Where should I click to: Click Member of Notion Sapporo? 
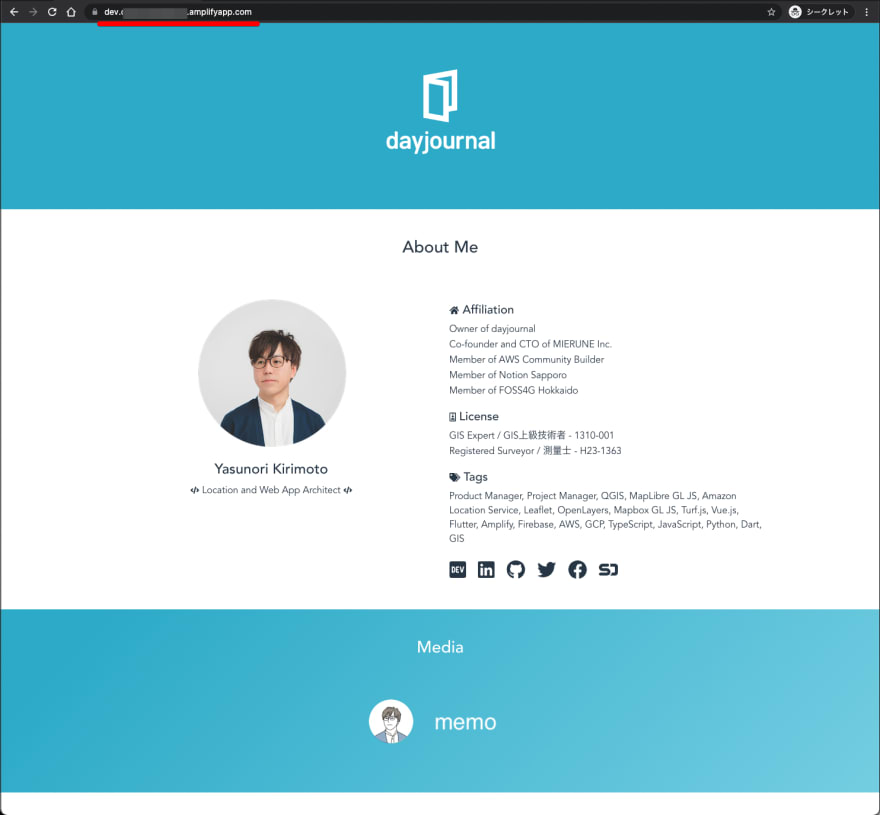click(x=508, y=375)
